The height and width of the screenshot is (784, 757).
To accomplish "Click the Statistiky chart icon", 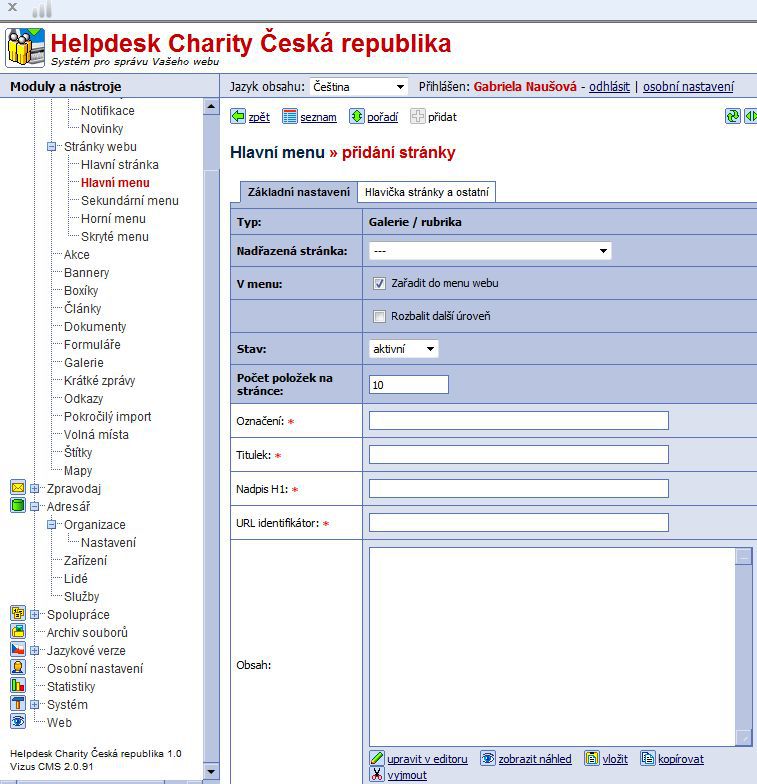I will point(18,686).
